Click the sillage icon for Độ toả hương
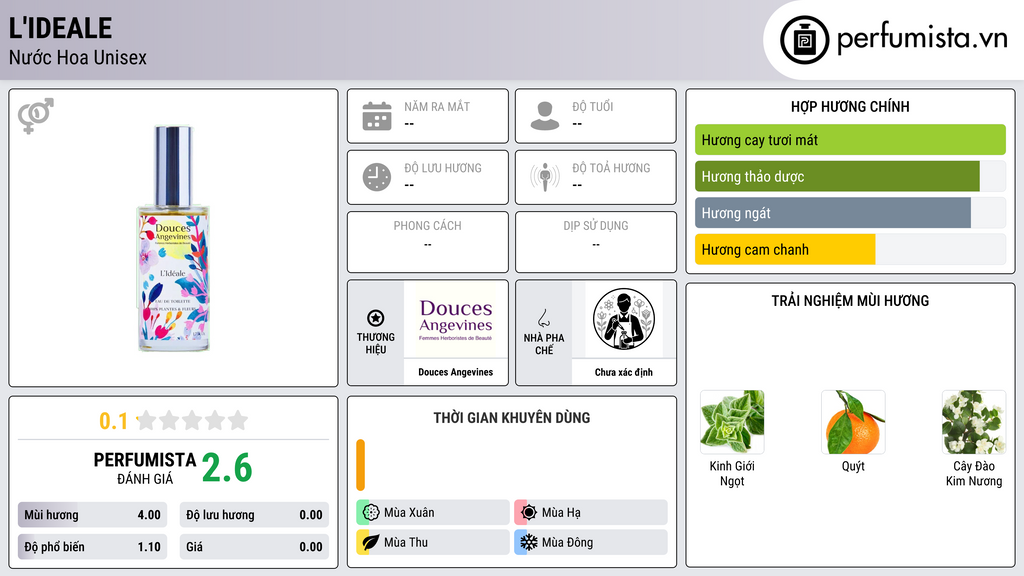Image resolution: width=1024 pixels, height=576 pixels. point(545,177)
